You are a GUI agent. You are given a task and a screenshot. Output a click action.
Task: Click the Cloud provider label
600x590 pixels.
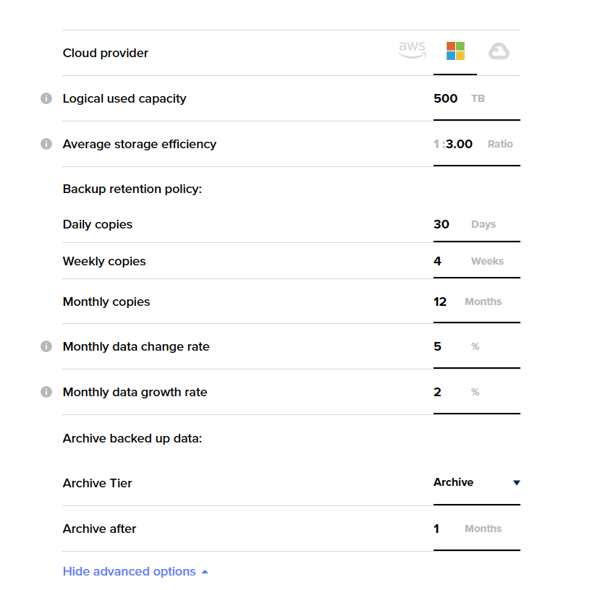105,53
